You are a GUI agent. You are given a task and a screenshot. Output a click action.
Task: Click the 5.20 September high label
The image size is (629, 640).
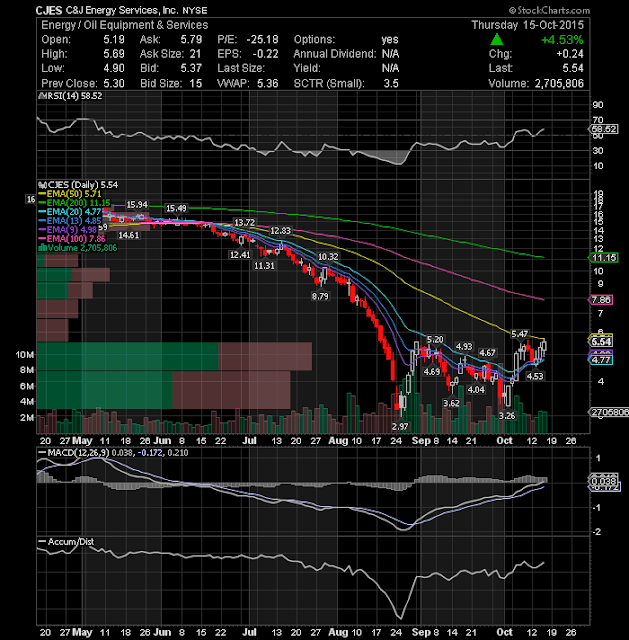(x=435, y=340)
